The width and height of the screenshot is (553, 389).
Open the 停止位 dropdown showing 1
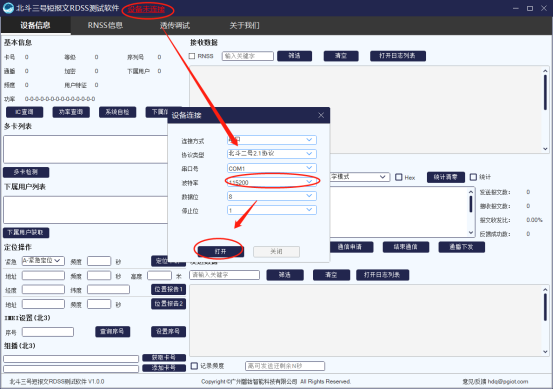click(272, 210)
